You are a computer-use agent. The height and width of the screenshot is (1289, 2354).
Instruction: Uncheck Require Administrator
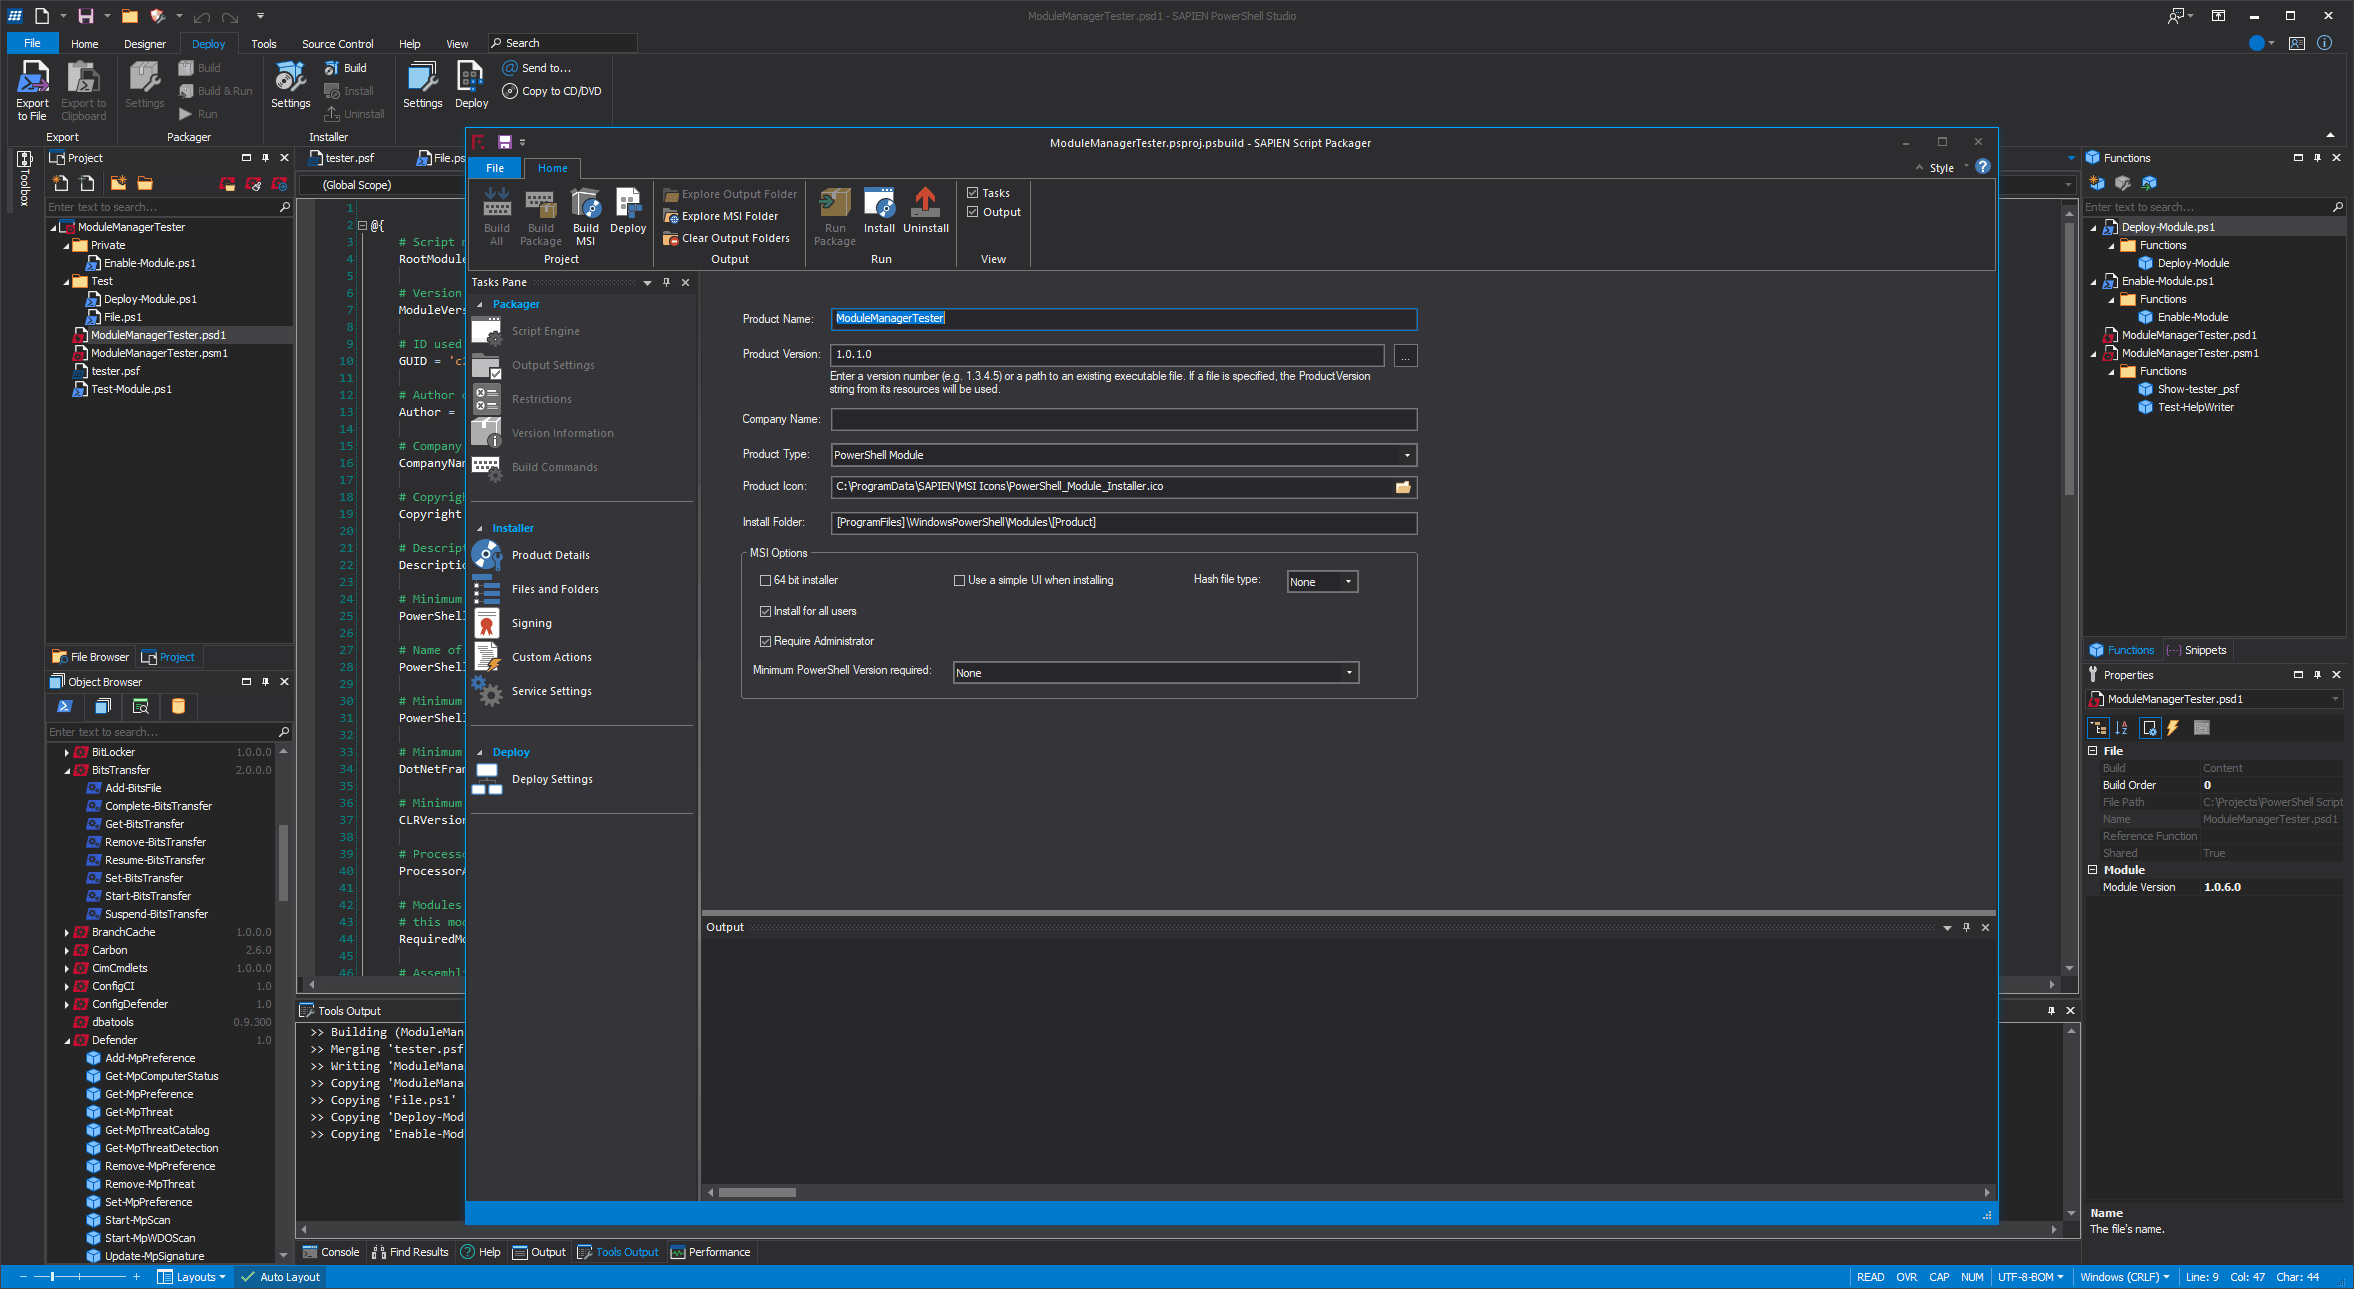766,641
